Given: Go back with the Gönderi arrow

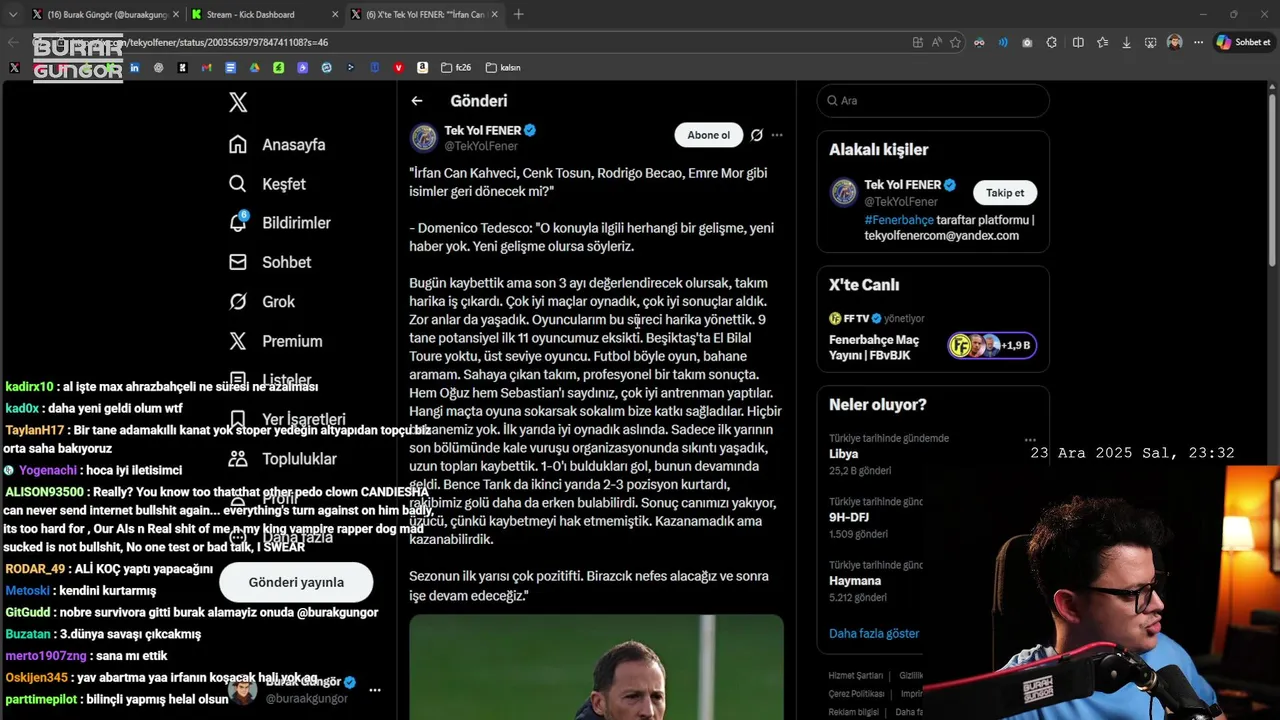Looking at the screenshot, I should coord(417,101).
